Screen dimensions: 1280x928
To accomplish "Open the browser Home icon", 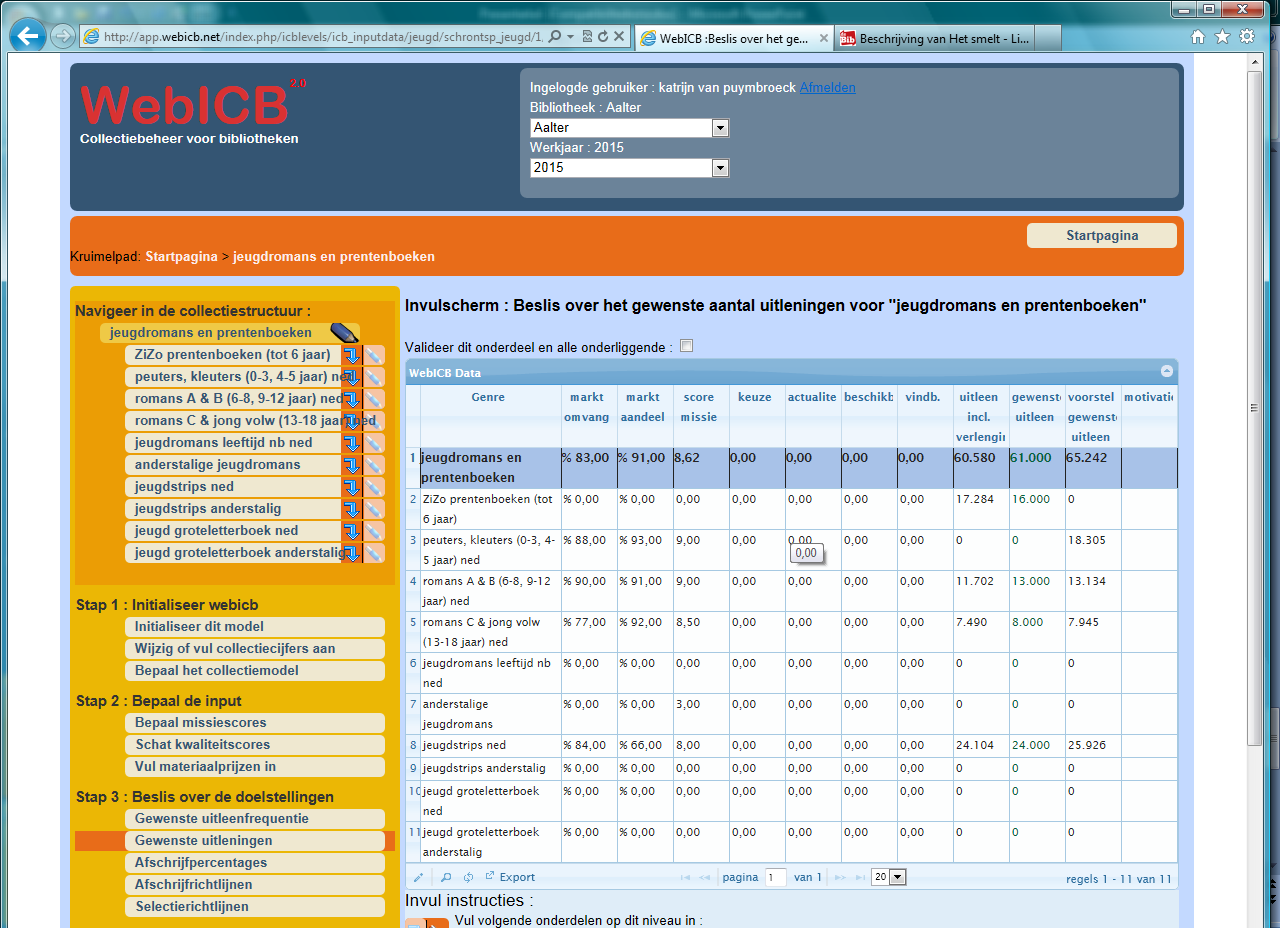I will 1198,36.
